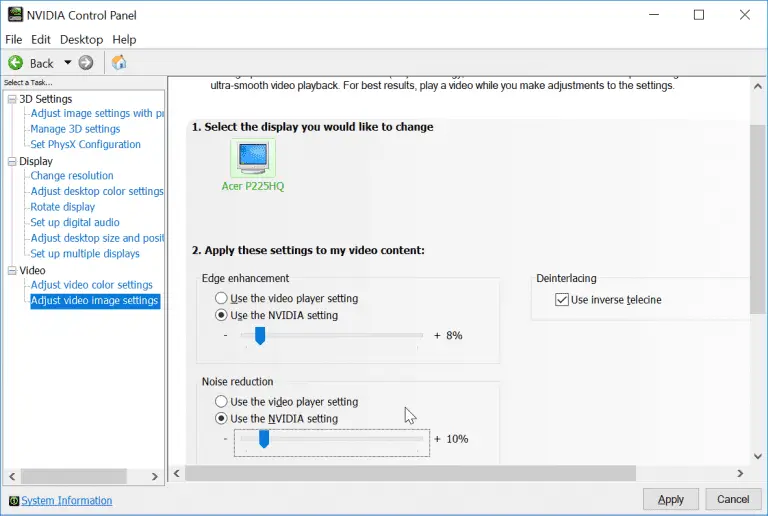
Task: Open Change resolution task
Action: 72,176
